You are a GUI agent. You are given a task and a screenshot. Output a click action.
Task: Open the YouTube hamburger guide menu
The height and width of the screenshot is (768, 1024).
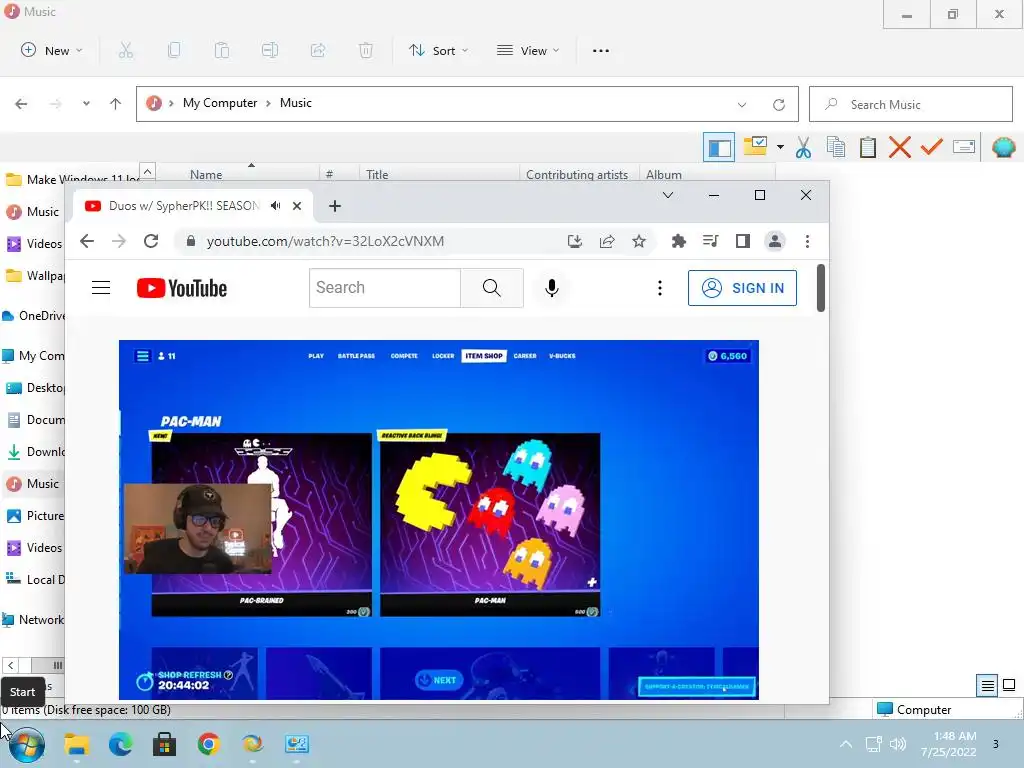pyautogui.click(x=101, y=287)
